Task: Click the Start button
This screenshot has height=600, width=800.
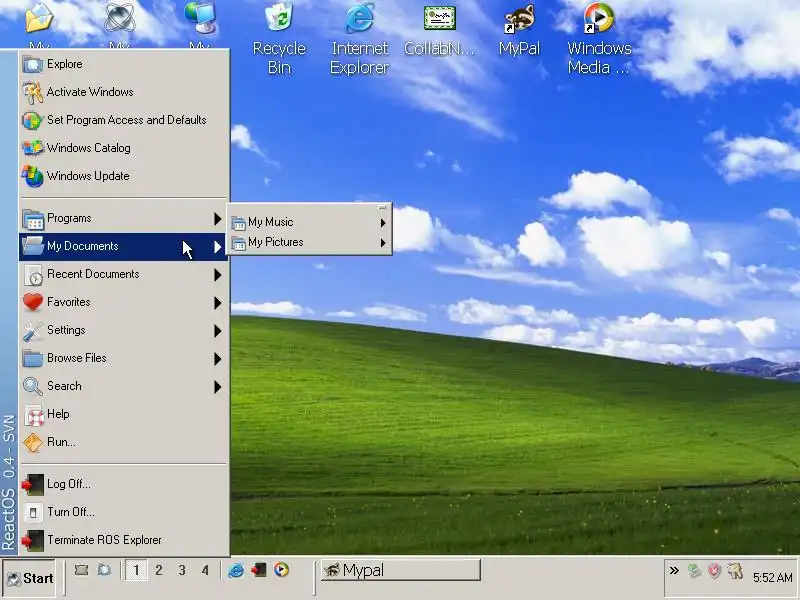Action: tap(30, 579)
